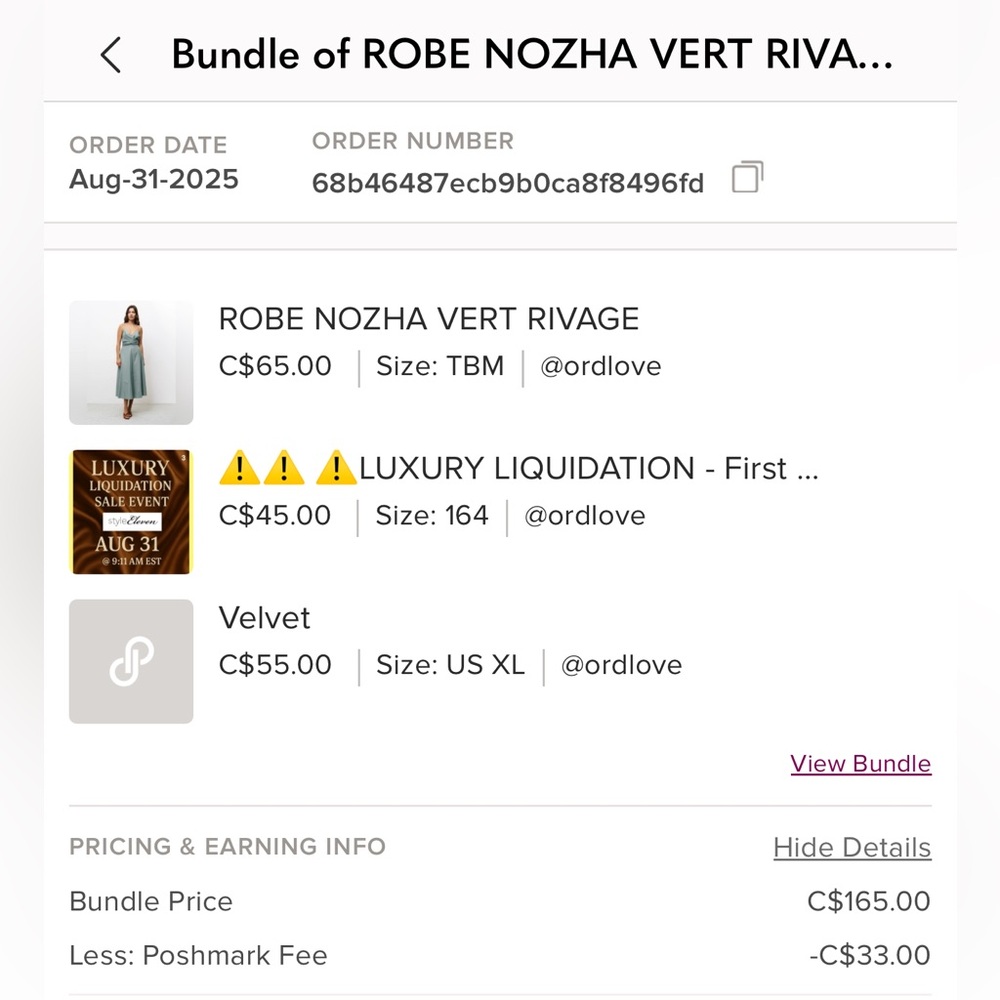This screenshot has height=1000, width=1000.
Task: Open the Luxury Liquidation Sale Event thumbnail
Action: coord(131,511)
